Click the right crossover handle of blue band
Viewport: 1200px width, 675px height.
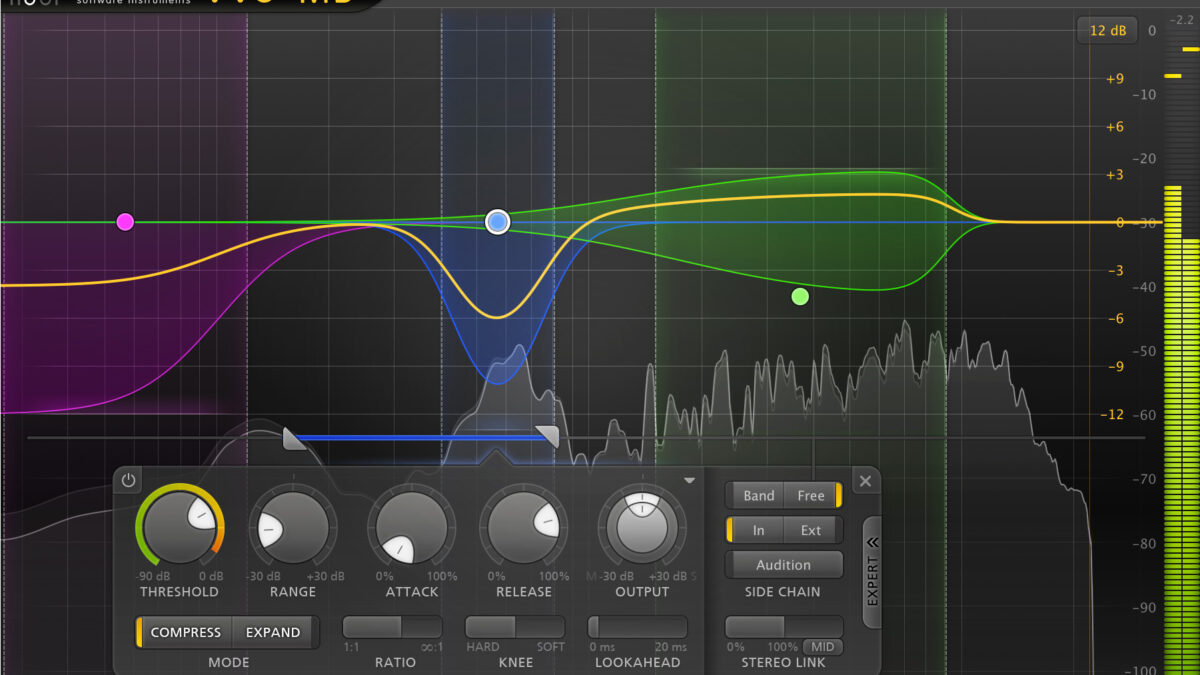(547, 435)
